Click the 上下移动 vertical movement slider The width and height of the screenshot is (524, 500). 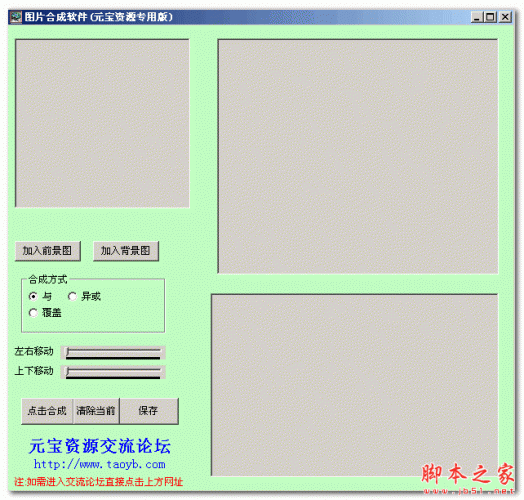coord(113,372)
